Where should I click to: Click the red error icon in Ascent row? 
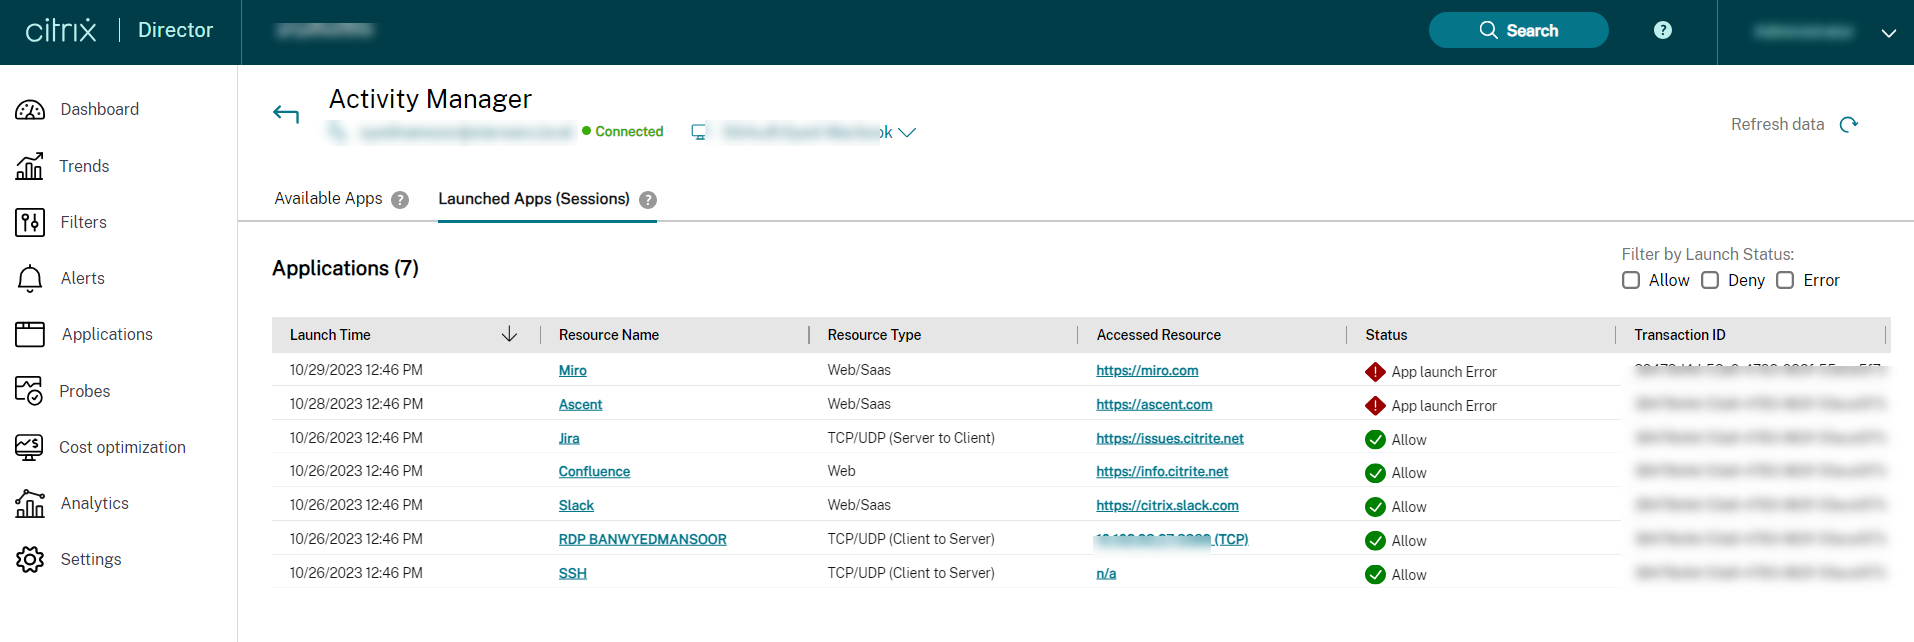[1375, 406]
